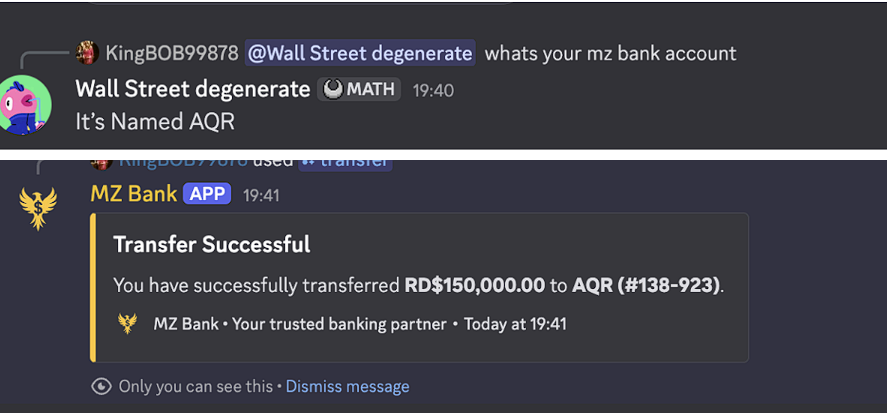The height and width of the screenshot is (413, 887).
Task: Click the eye icon beside 'Only you can see this'
Action: point(100,386)
